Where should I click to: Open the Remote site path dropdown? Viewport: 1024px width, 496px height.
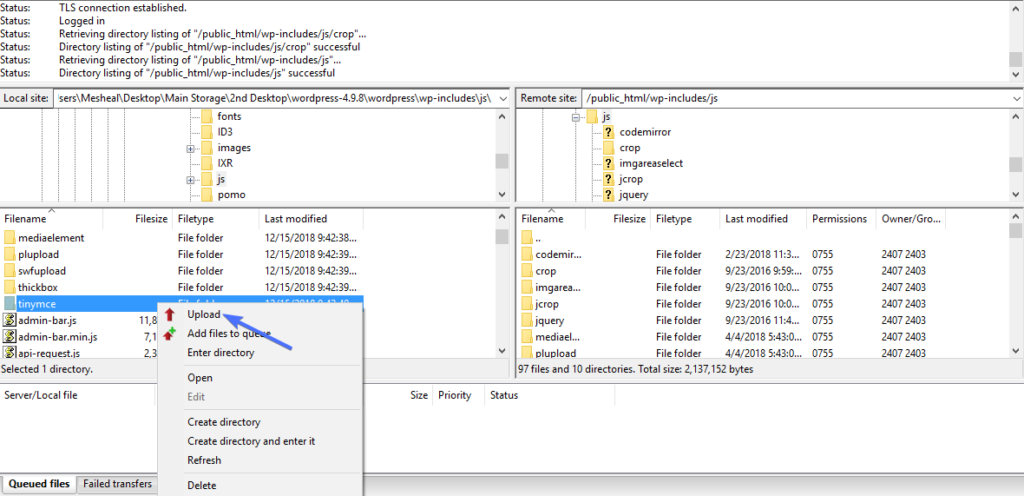click(1015, 98)
